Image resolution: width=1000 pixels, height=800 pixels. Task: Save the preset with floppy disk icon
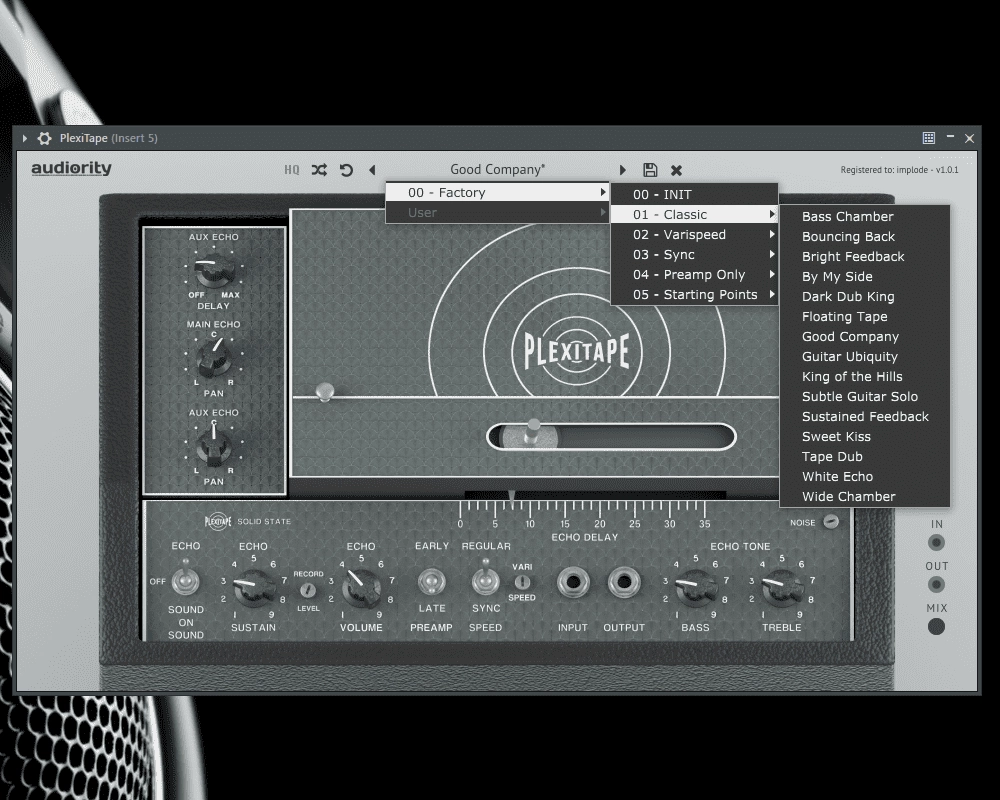tap(650, 170)
